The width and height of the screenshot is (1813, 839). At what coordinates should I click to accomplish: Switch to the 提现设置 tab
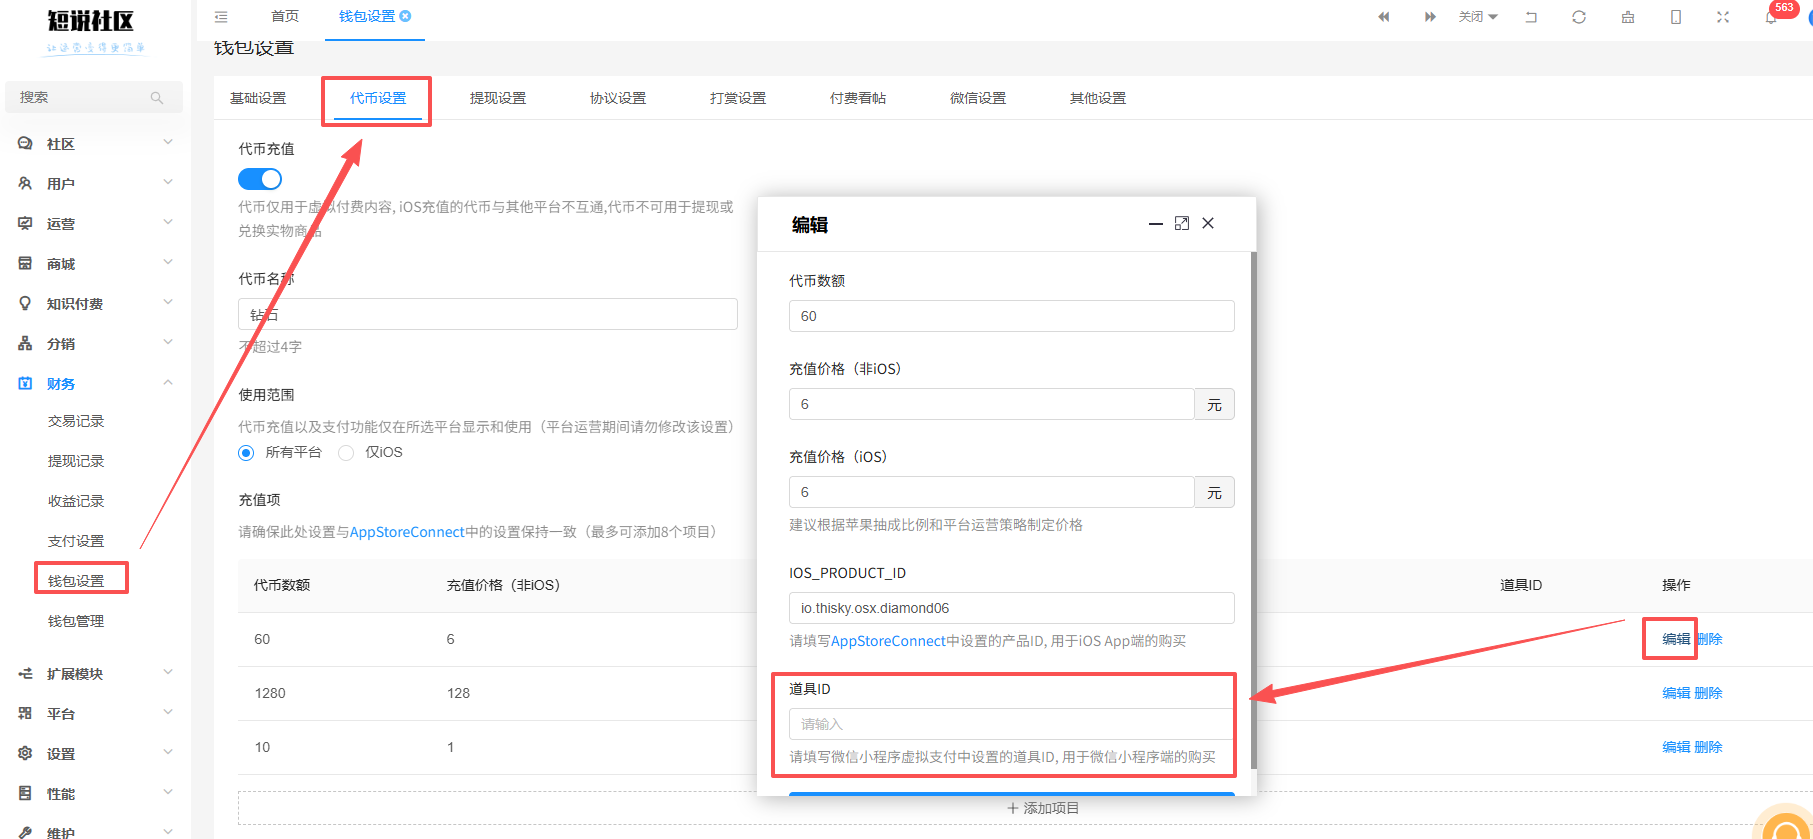(498, 98)
